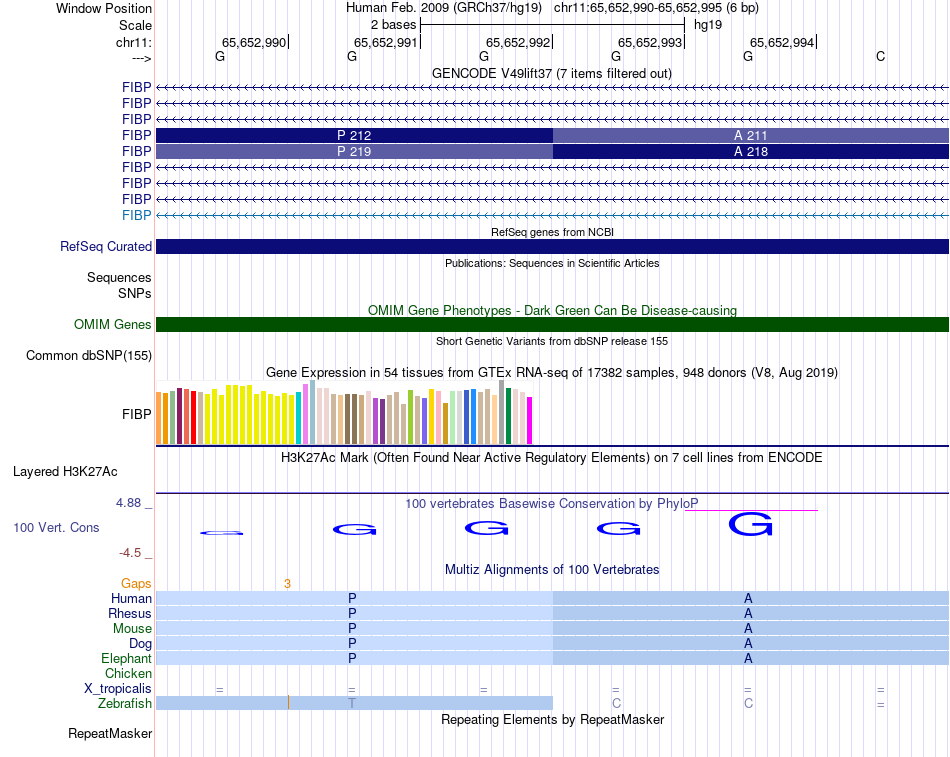Image resolution: width=950 pixels, height=757 pixels.
Task: Open the 'RefSeq genes from NCBI' track title
Action: (552, 232)
